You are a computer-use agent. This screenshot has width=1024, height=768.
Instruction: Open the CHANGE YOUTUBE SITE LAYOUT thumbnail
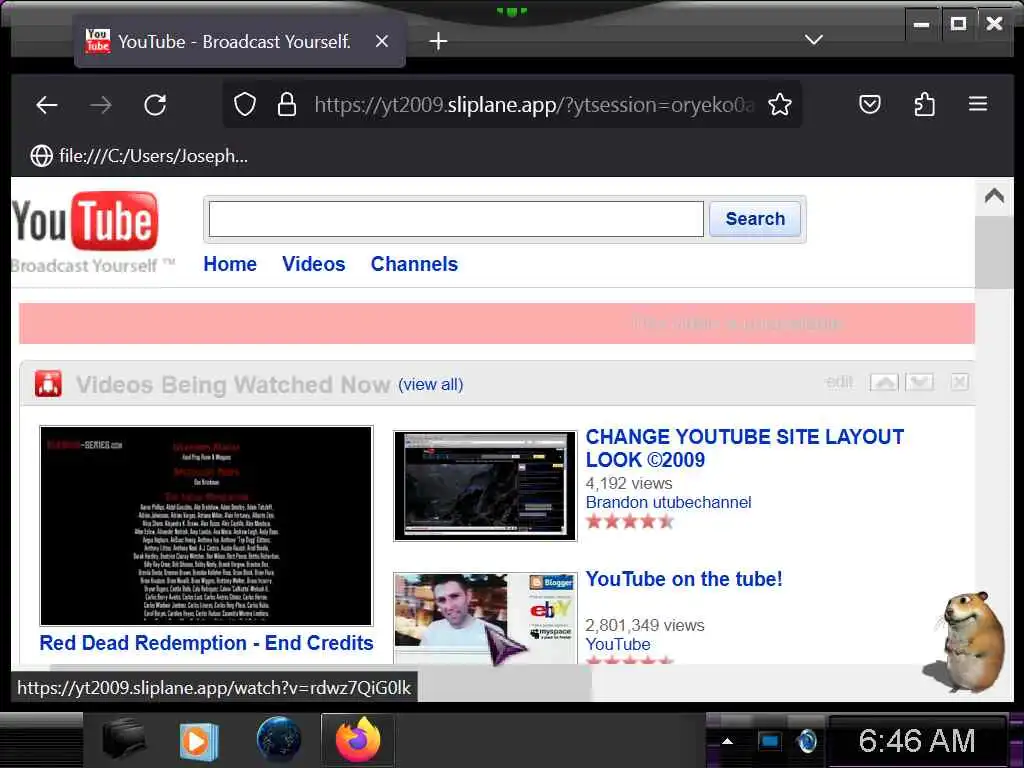click(485, 486)
